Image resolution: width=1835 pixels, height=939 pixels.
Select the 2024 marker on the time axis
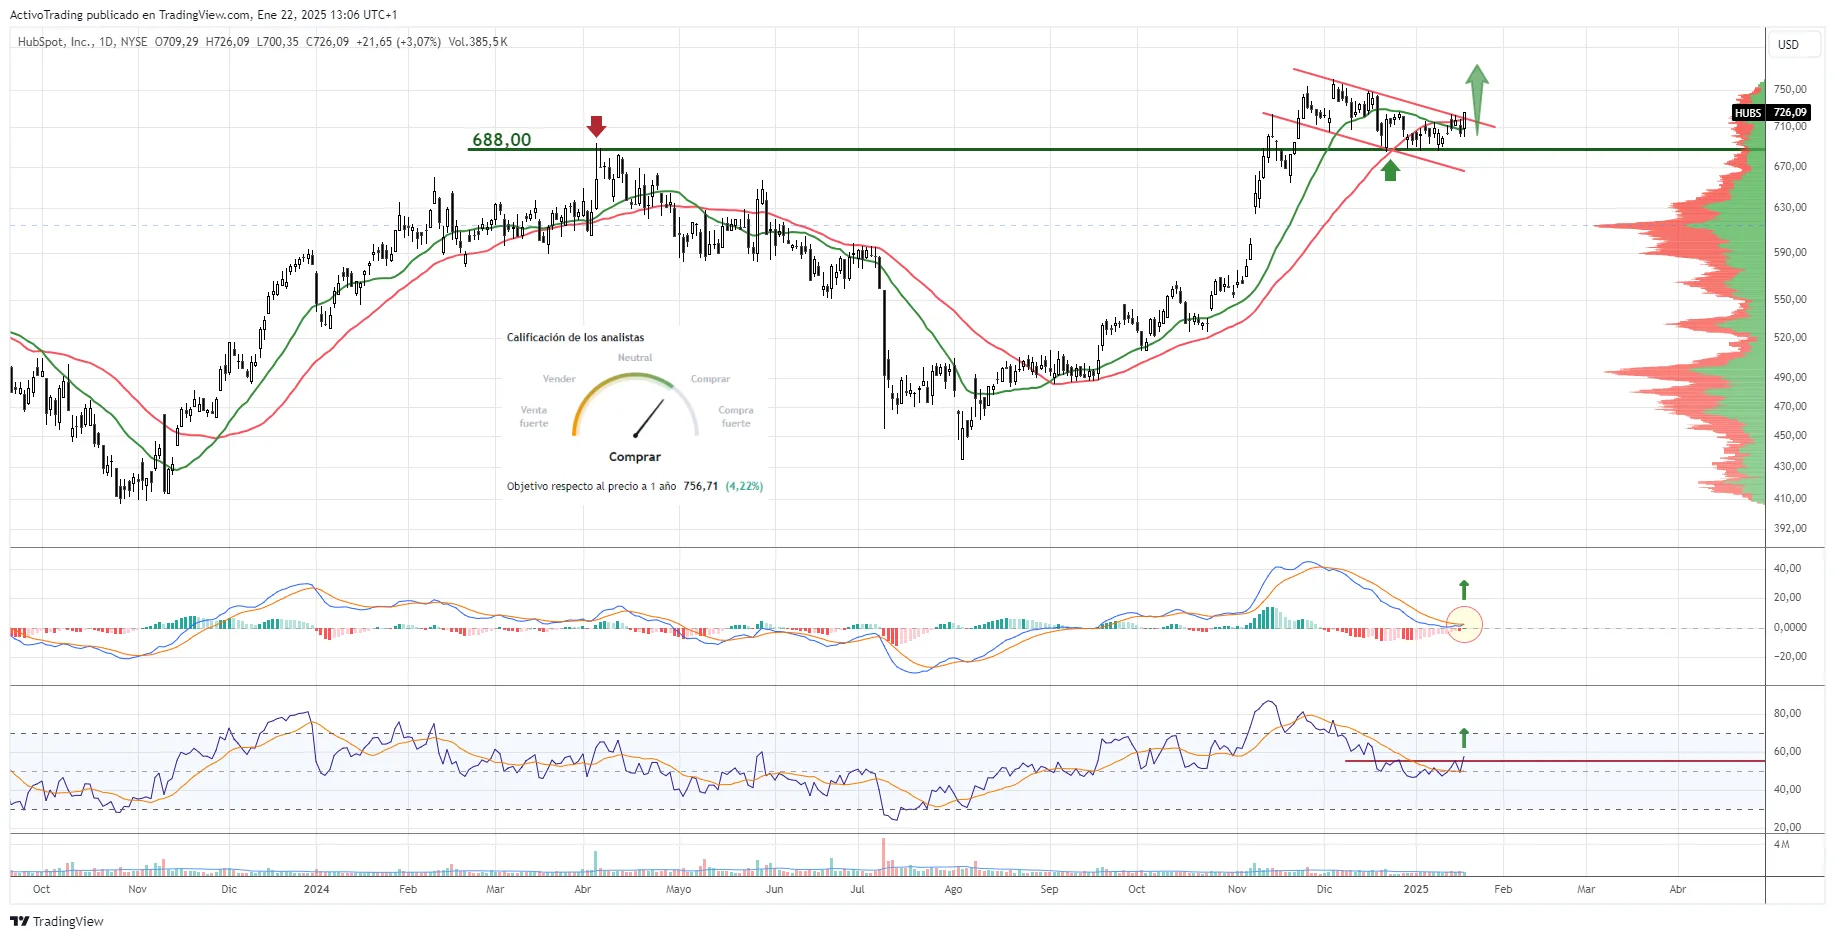[316, 889]
